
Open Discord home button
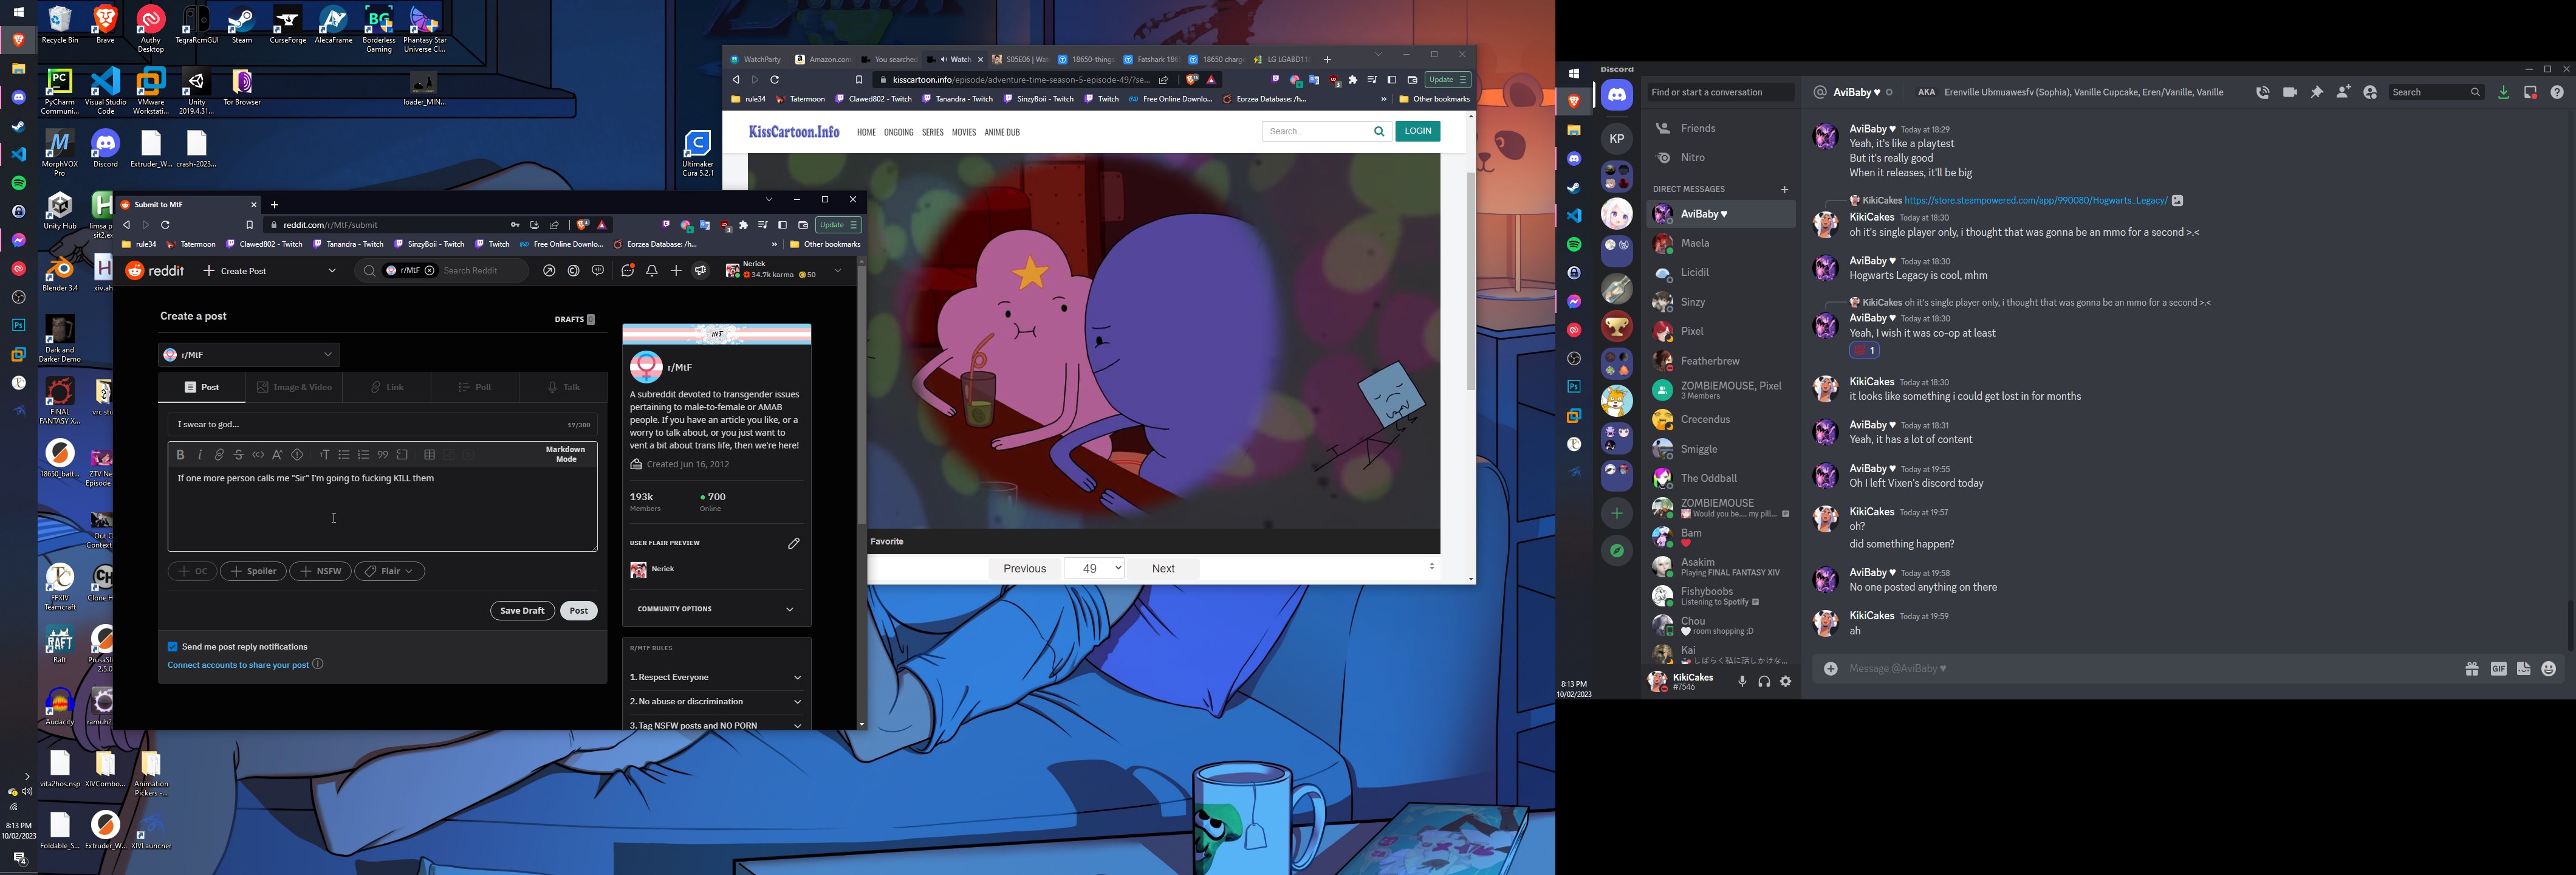(1617, 95)
